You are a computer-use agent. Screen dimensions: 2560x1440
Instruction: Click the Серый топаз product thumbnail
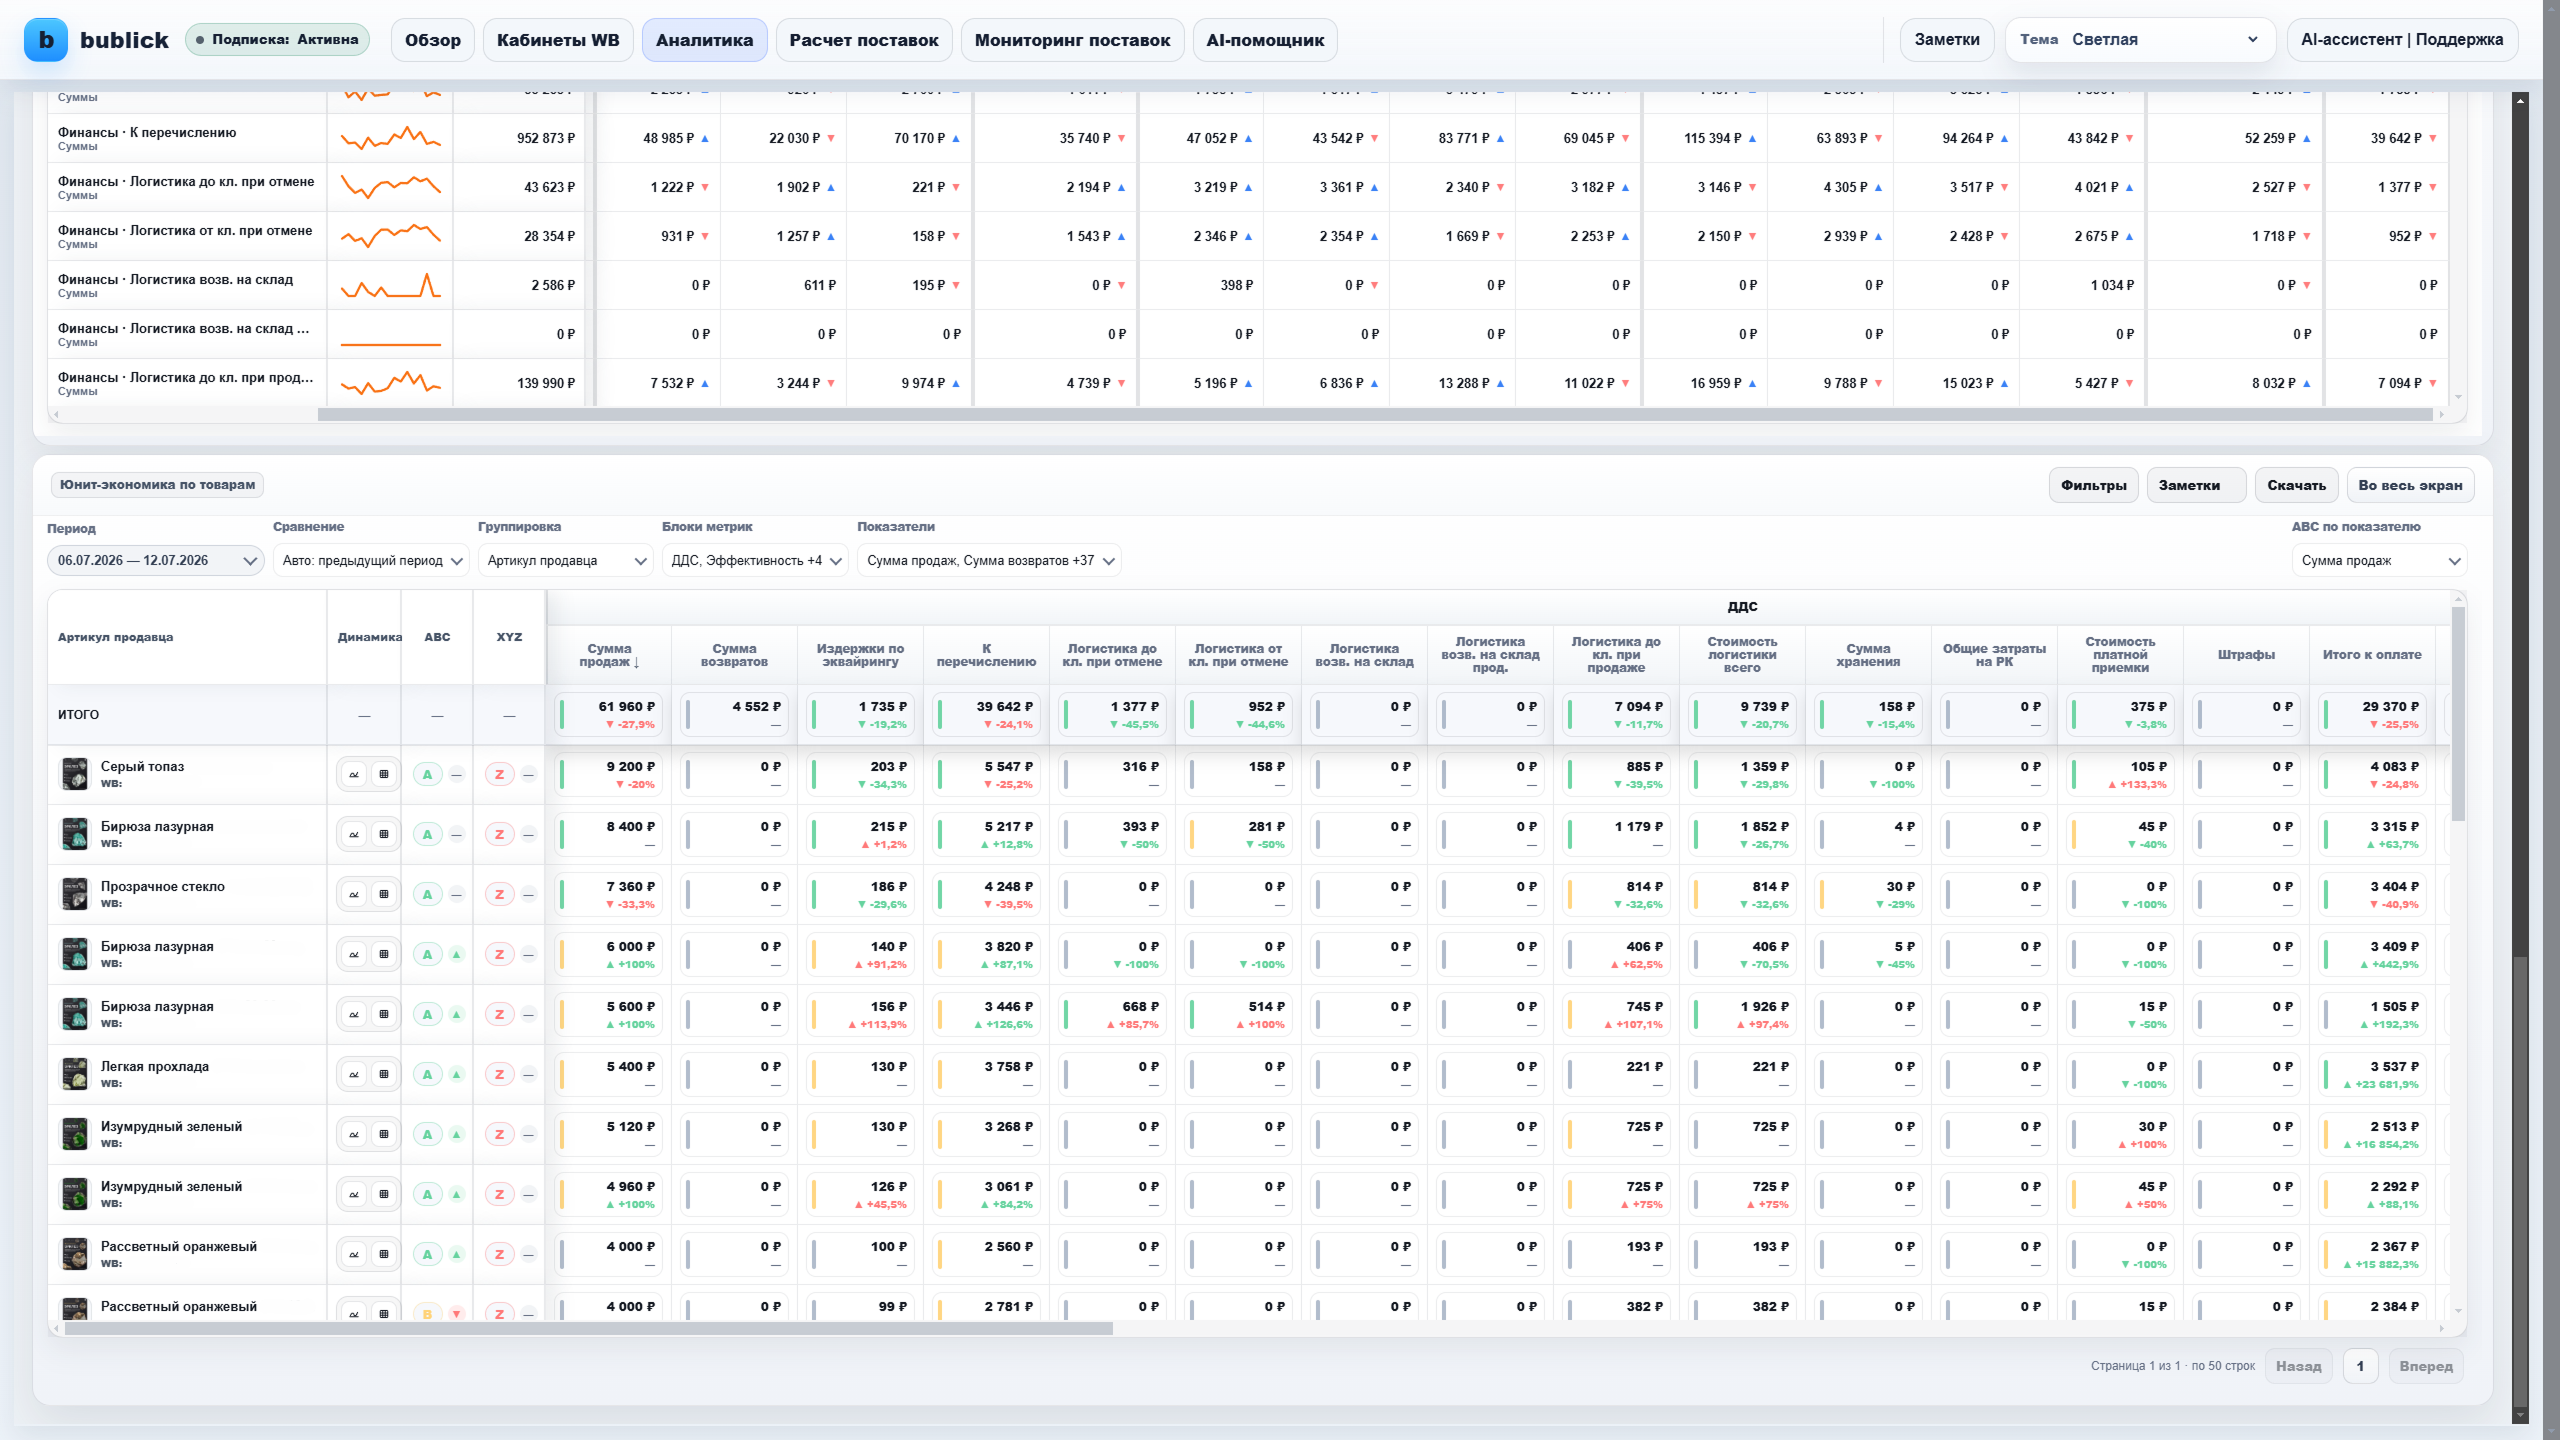pos(75,775)
